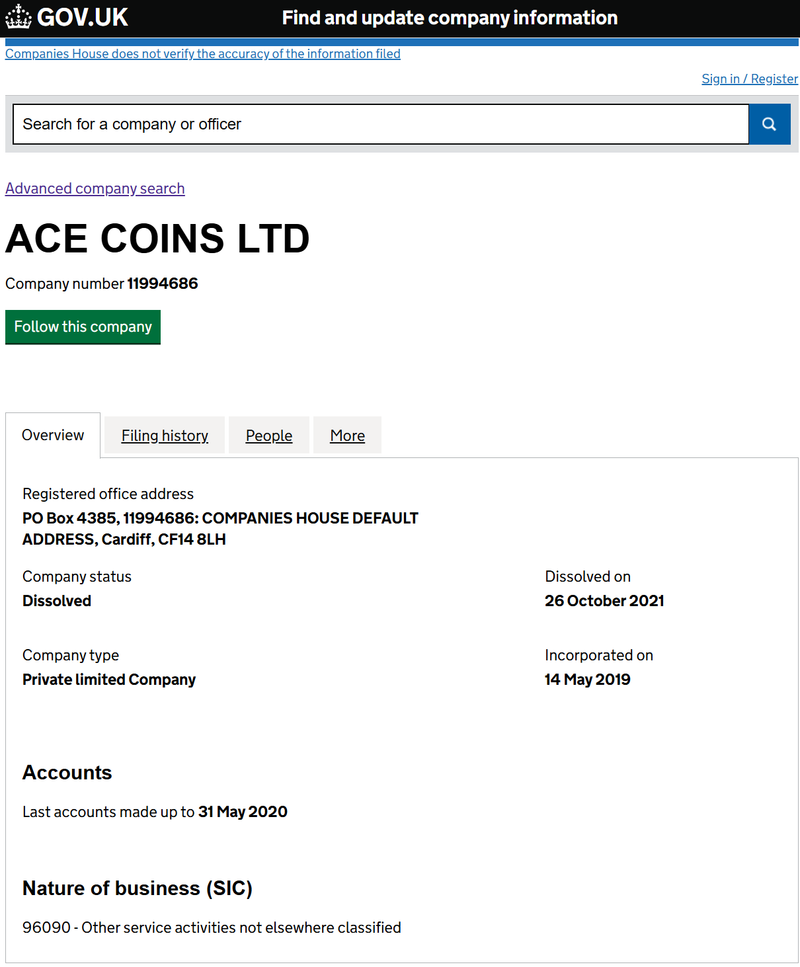Screen dimensions: 800x967
Task: Select the Overview tab
Action: point(52,435)
